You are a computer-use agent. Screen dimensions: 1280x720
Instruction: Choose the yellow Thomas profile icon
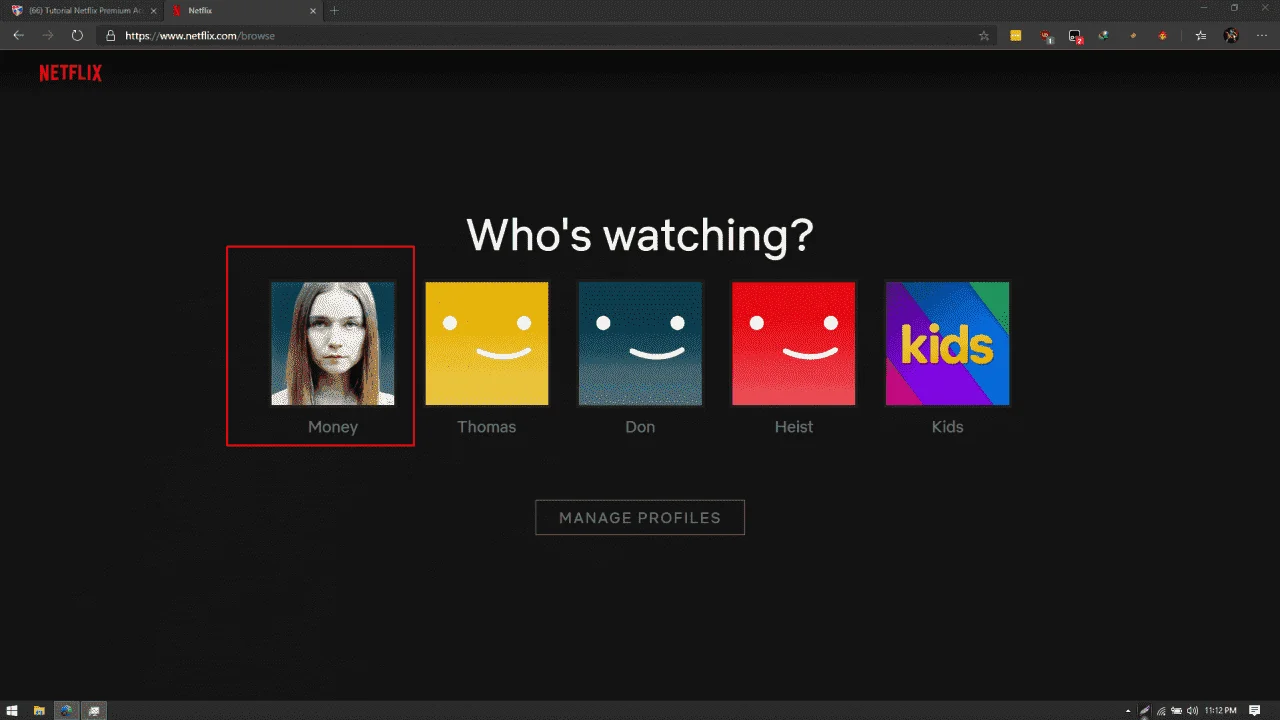coord(487,343)
